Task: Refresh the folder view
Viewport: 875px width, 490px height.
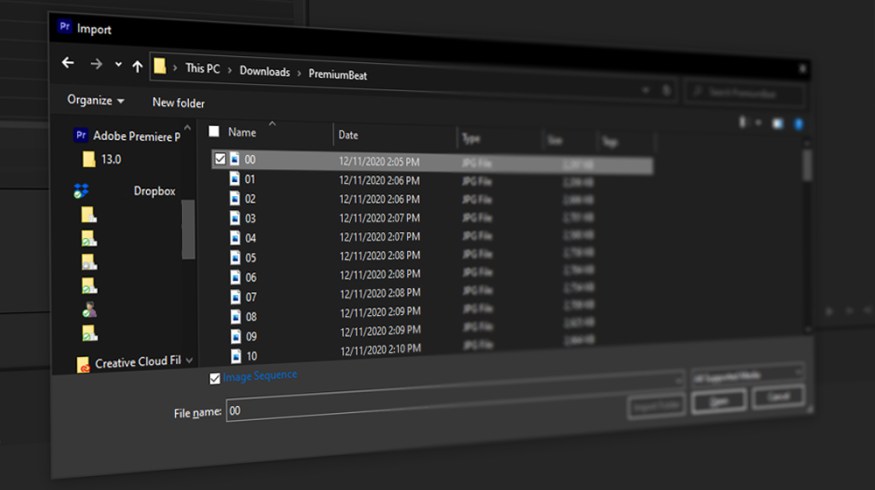Action: pyautogui.click(x=666, y=90)
